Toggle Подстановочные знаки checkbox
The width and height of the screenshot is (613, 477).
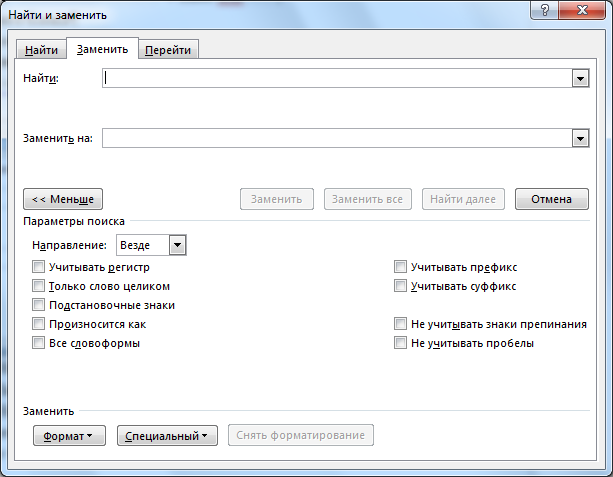38,305
